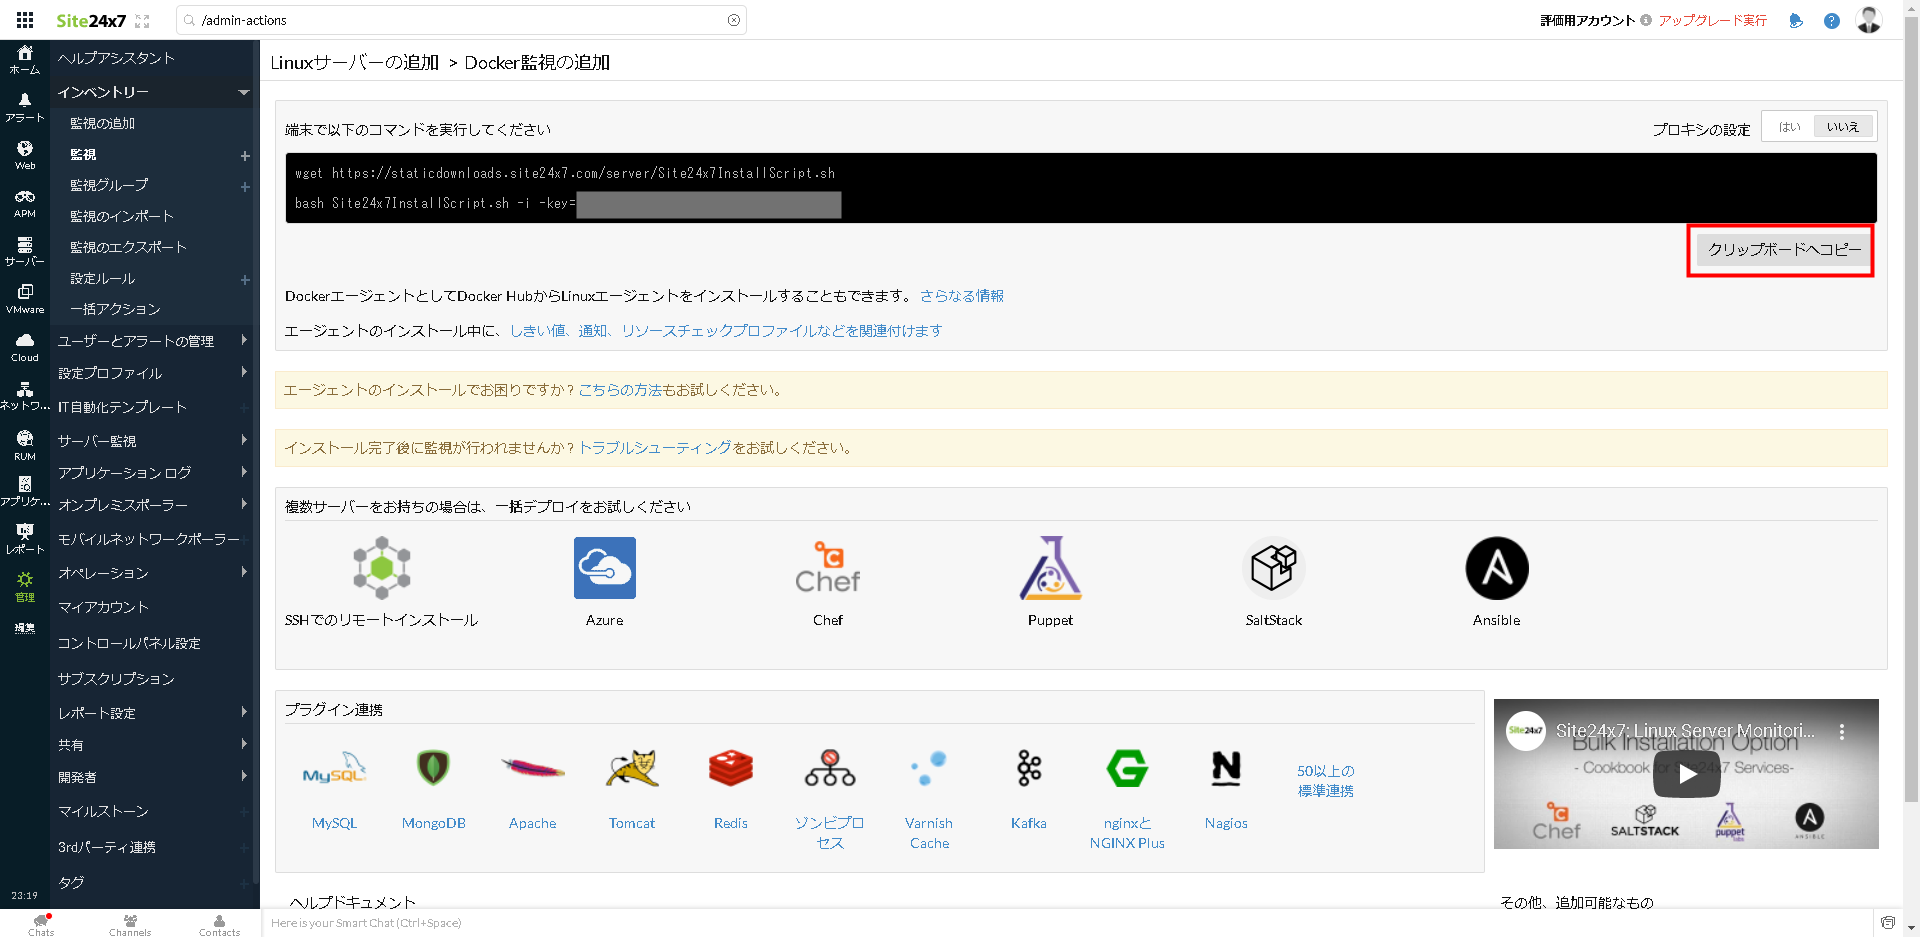Open the Cloud sidebar icon
This screenshot has height=937, width=1920.
(25, 347)
